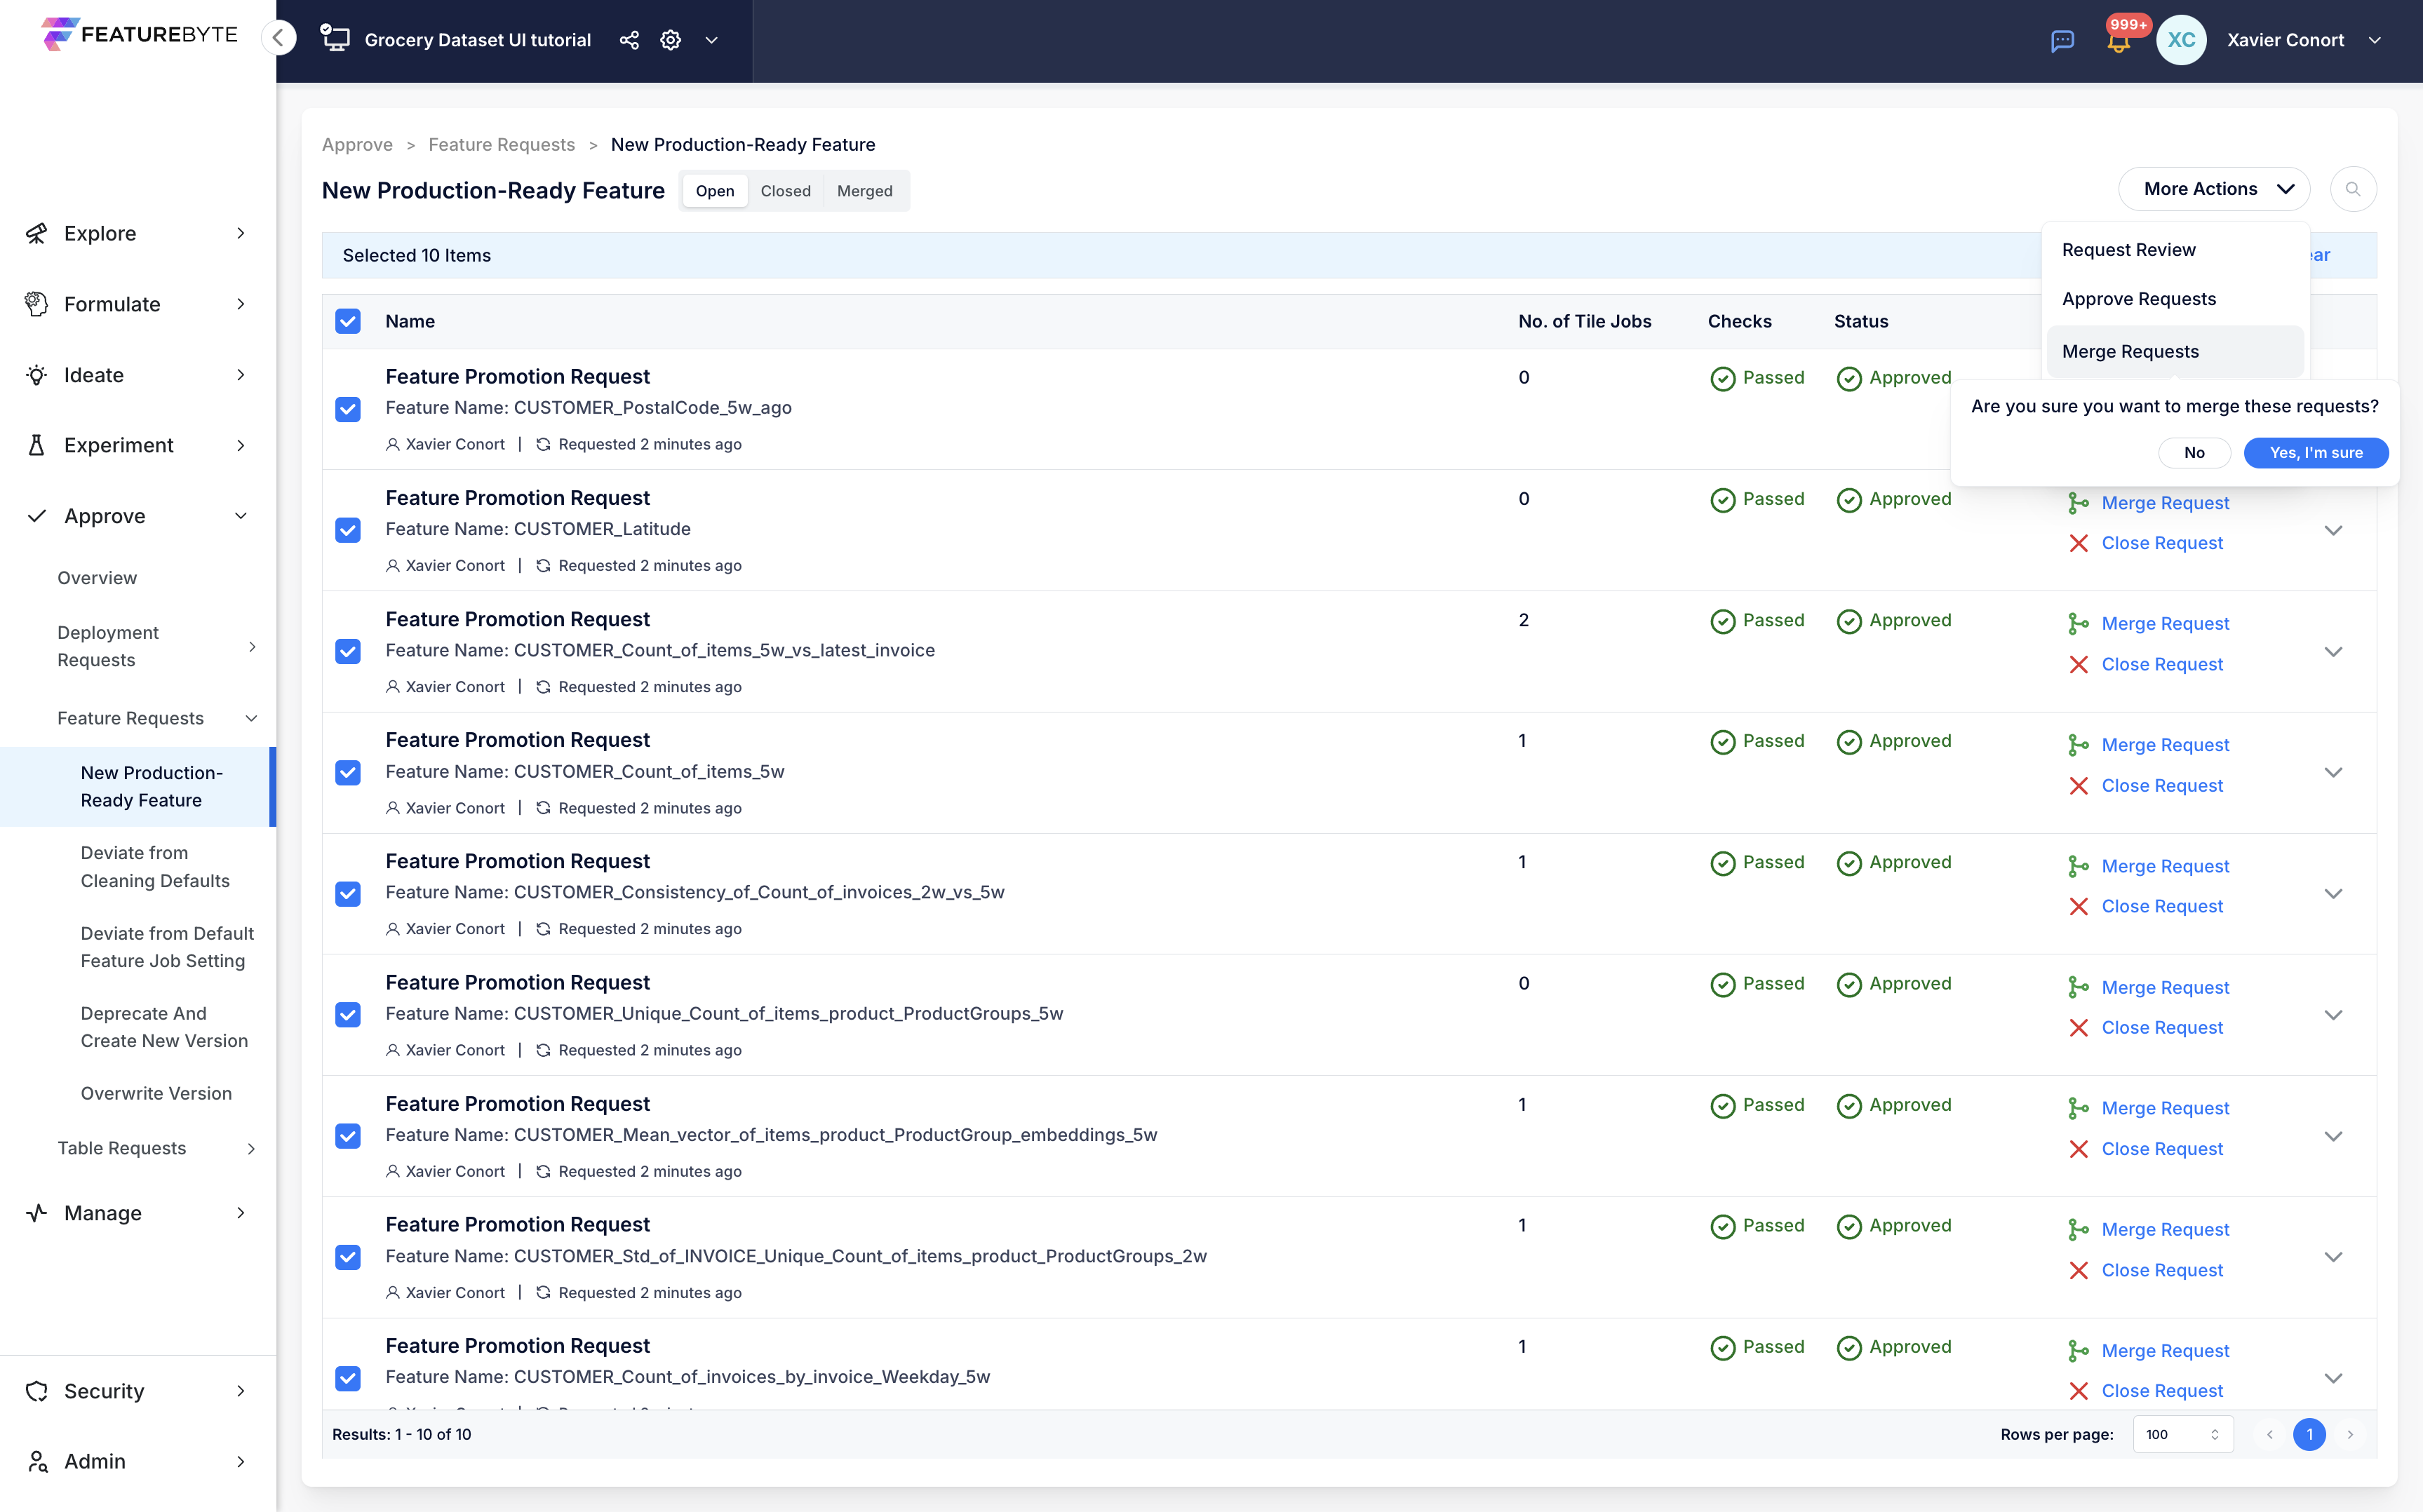Open the chat messages icon
The image size is (2423, 1512).
(2062, 41)
